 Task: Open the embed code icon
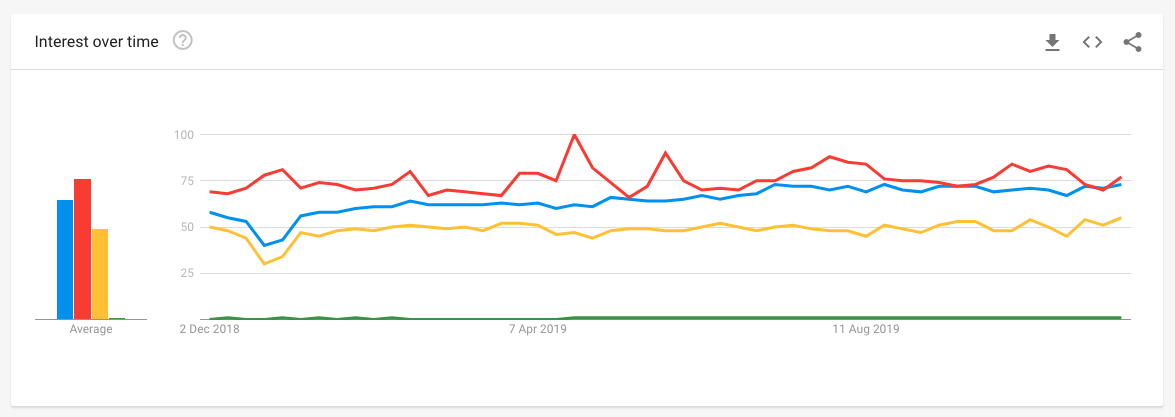[x=1092, y=42]
